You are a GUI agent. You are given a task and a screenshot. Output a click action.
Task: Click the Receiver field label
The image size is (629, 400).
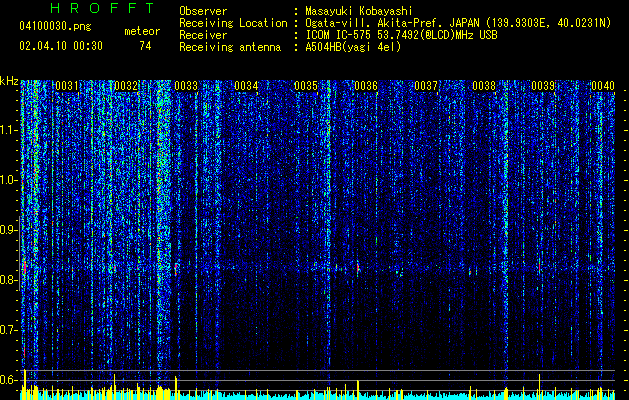point(203,35)
